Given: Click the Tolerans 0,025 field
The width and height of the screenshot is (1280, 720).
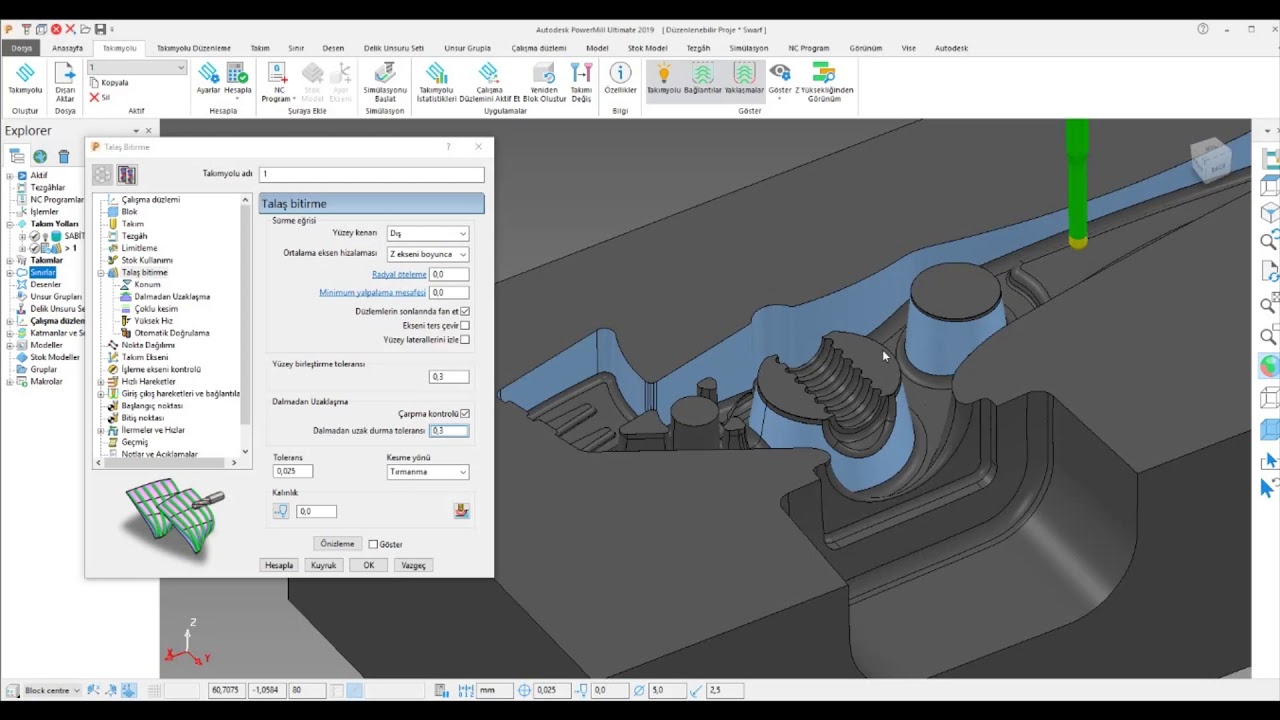Looking at the screenshot, I should 293,471.
